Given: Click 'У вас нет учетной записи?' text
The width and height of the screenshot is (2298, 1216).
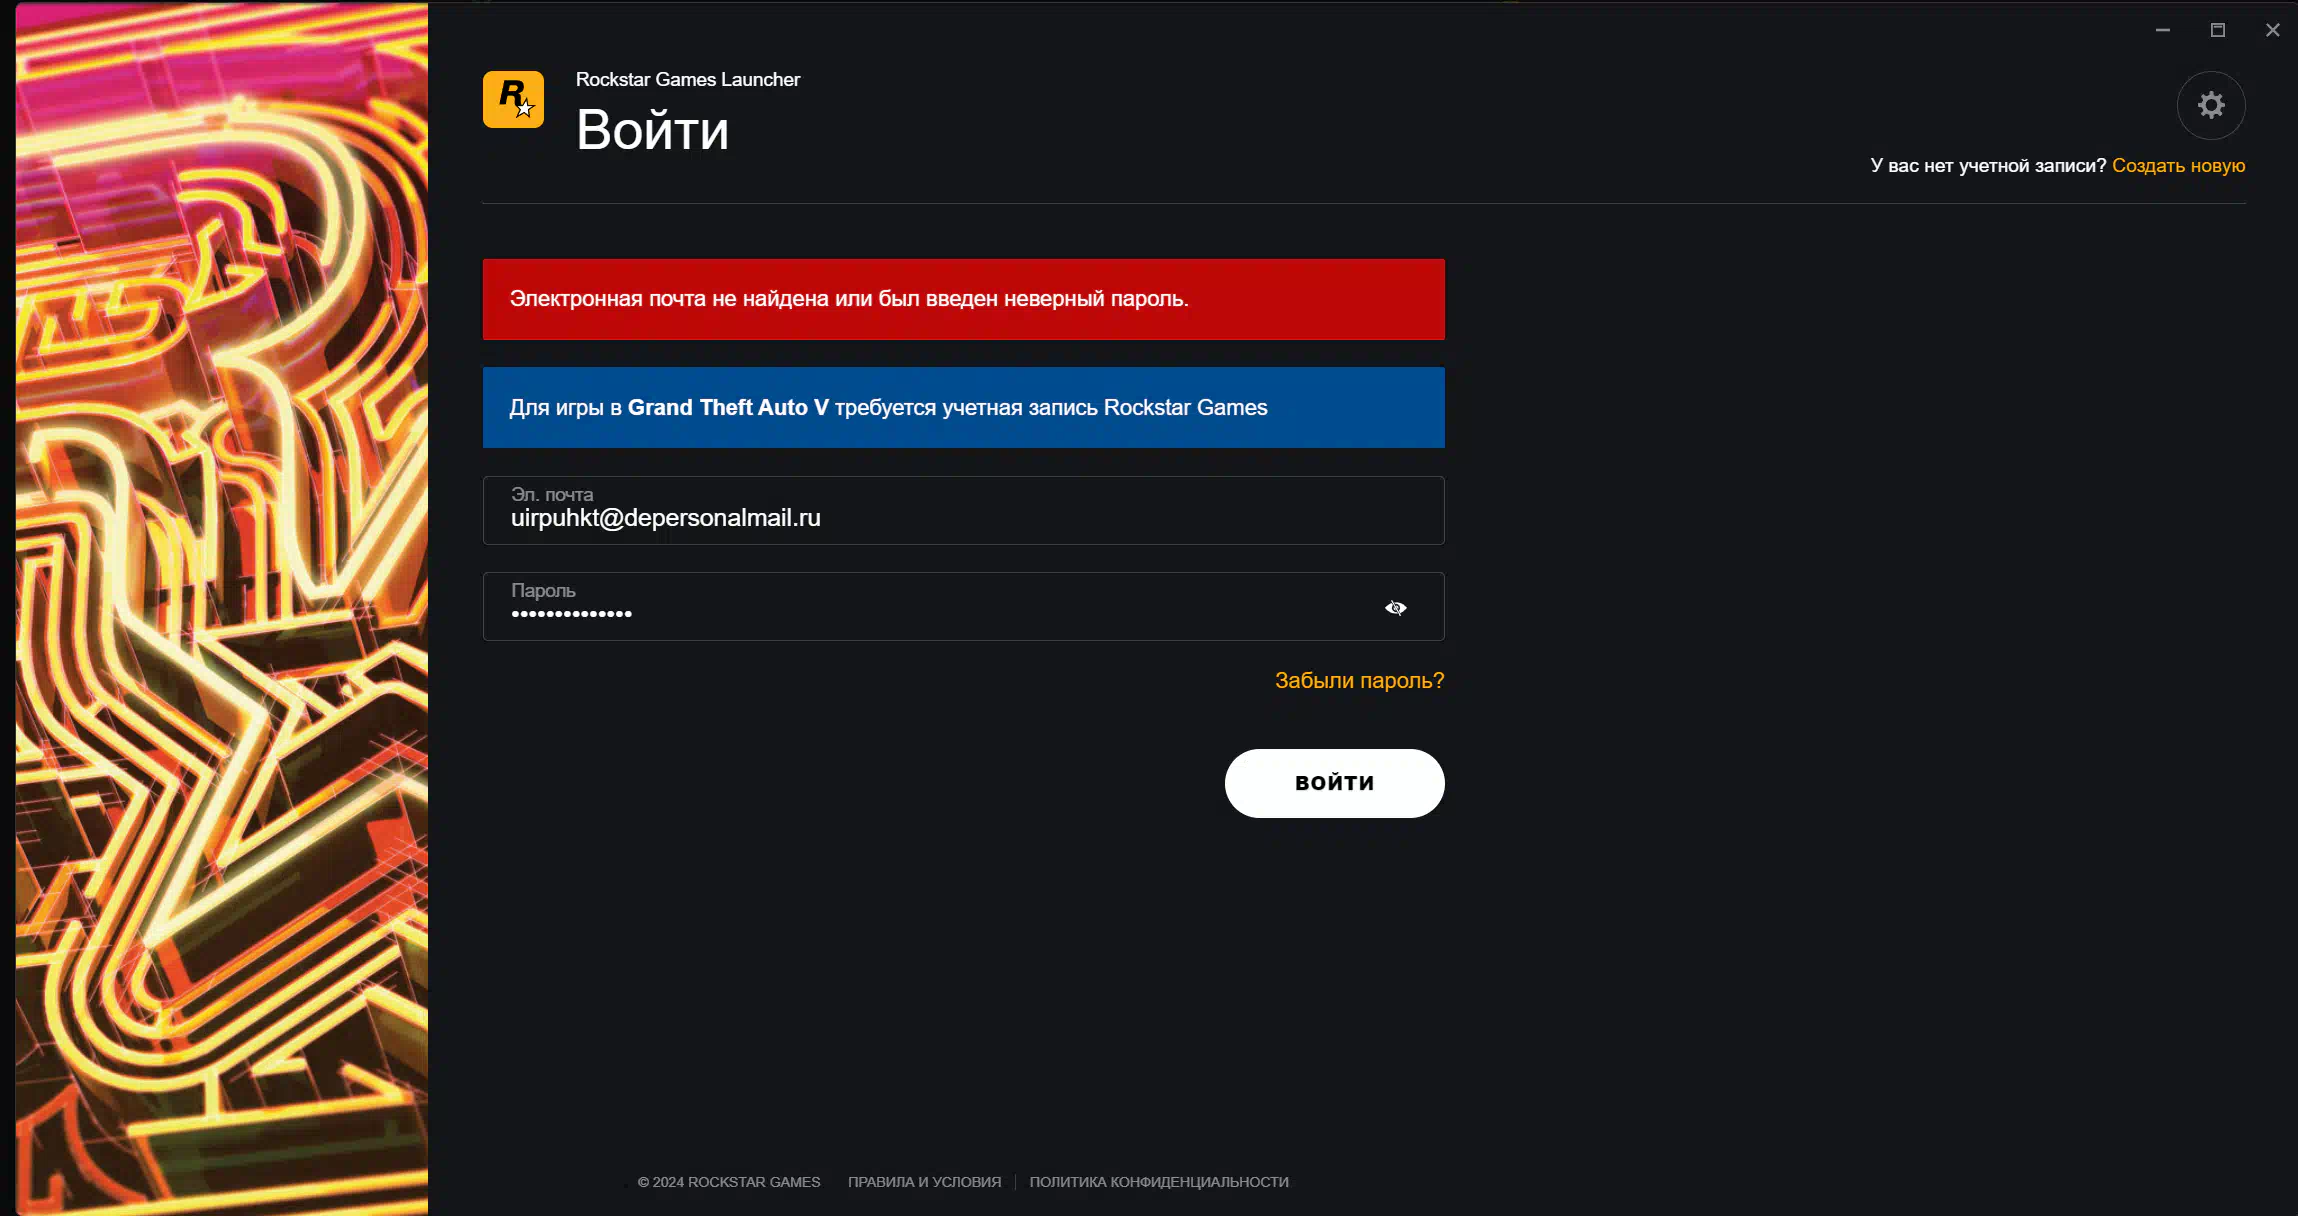Looking at the screenshot, I should tap(1987, 166).
